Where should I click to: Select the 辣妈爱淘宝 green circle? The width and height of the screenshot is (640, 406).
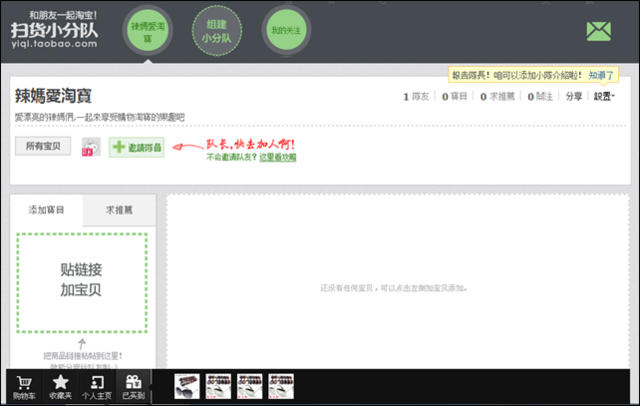(148, 30)
